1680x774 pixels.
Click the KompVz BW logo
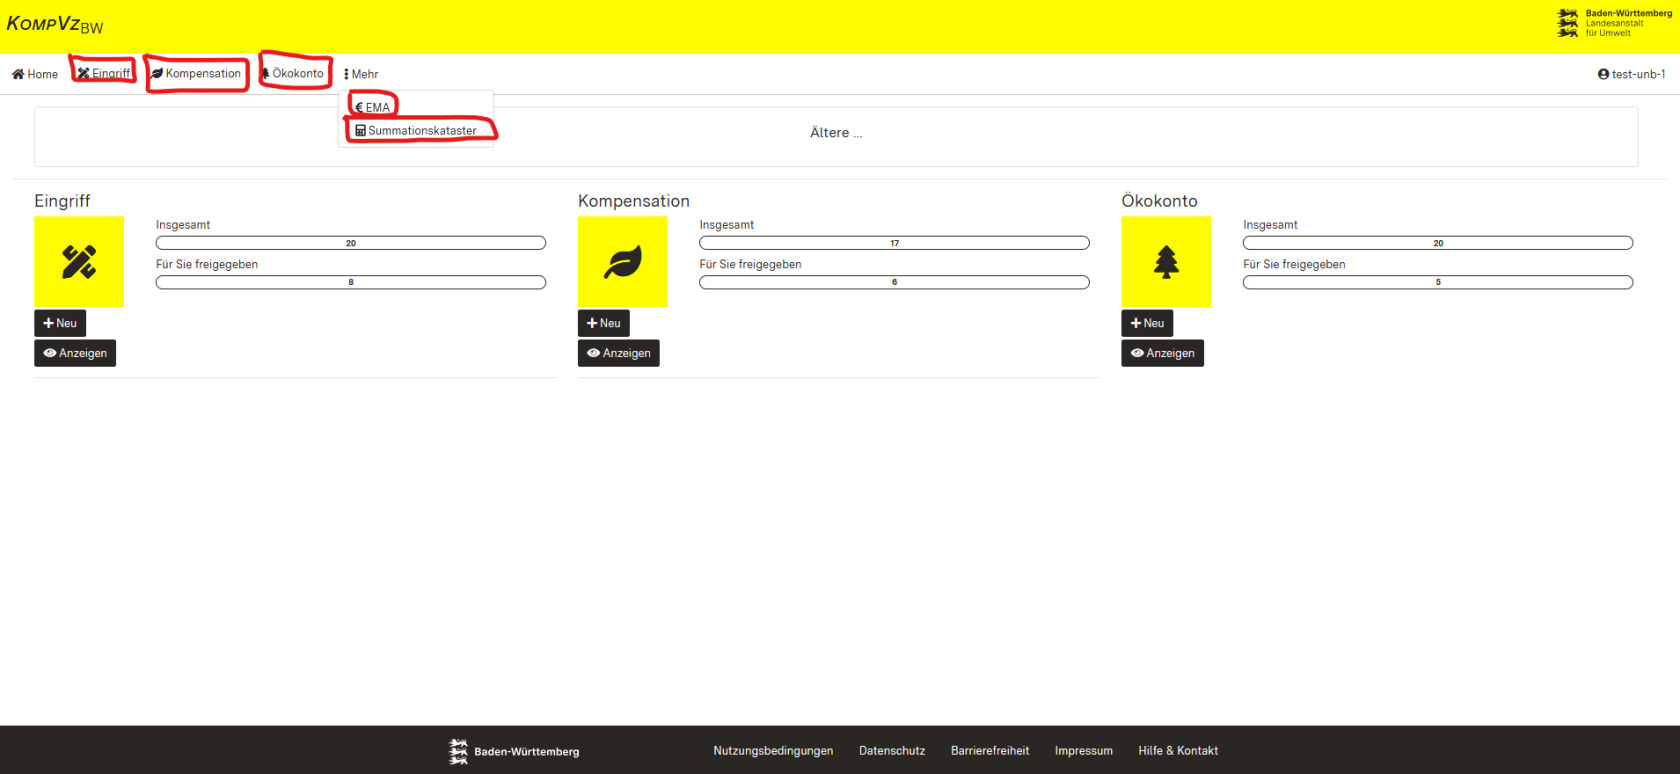[x=55, y=24]
